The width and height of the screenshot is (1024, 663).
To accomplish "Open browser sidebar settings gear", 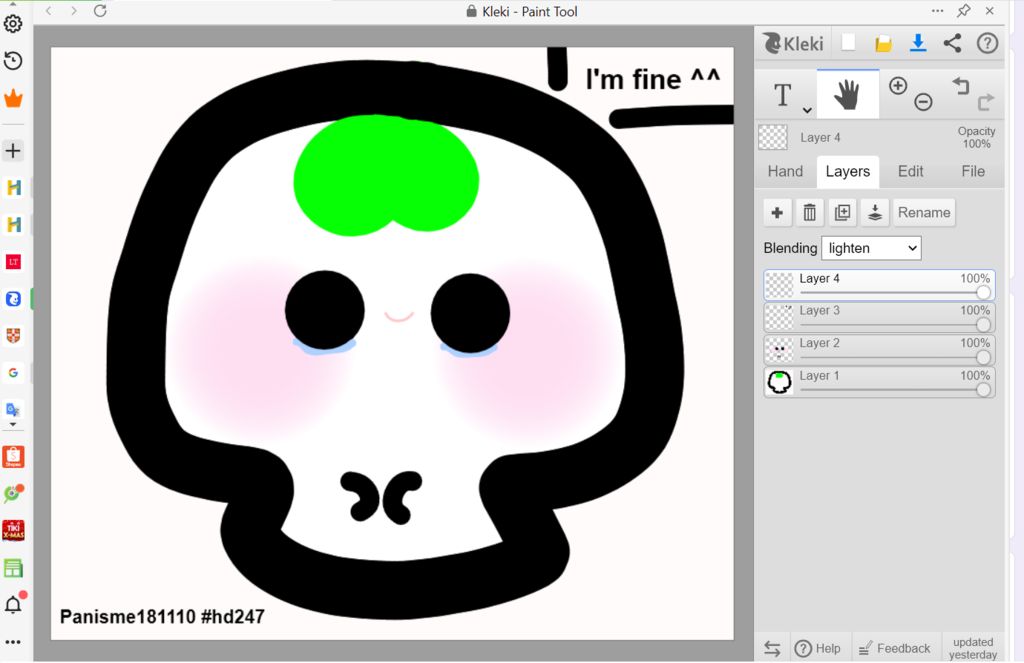I will tap(13, 24).
